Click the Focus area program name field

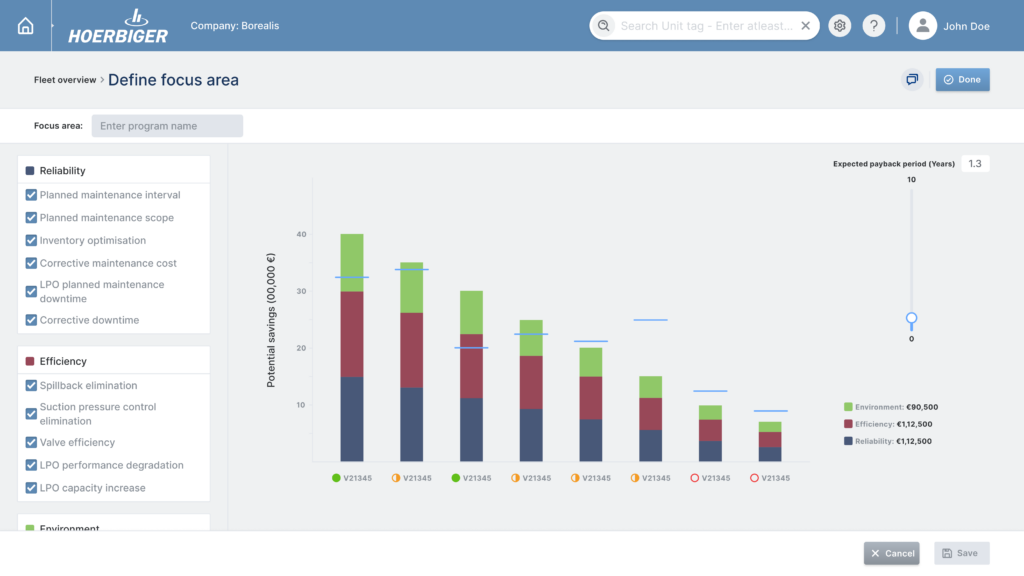pyautogui.click(x=167, y=126)
